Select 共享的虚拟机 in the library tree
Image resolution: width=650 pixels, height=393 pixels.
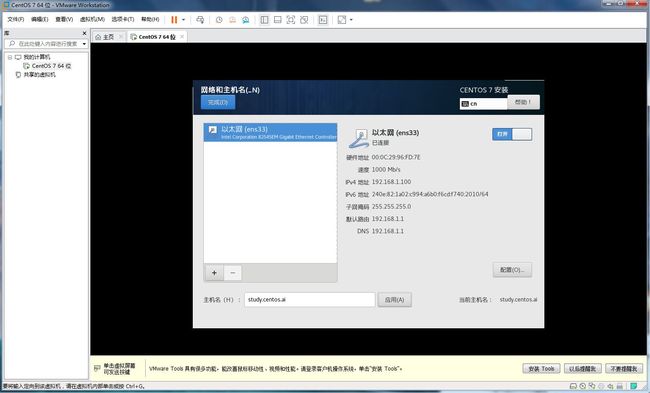pos(39,75)
